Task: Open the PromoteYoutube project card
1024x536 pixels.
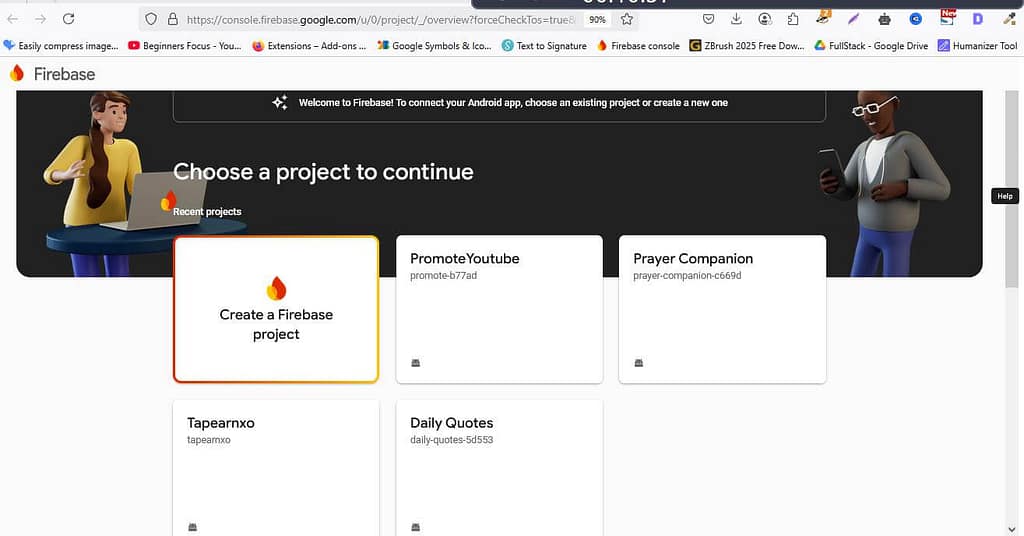Action: pyautogui.click(x=500, y=309)
